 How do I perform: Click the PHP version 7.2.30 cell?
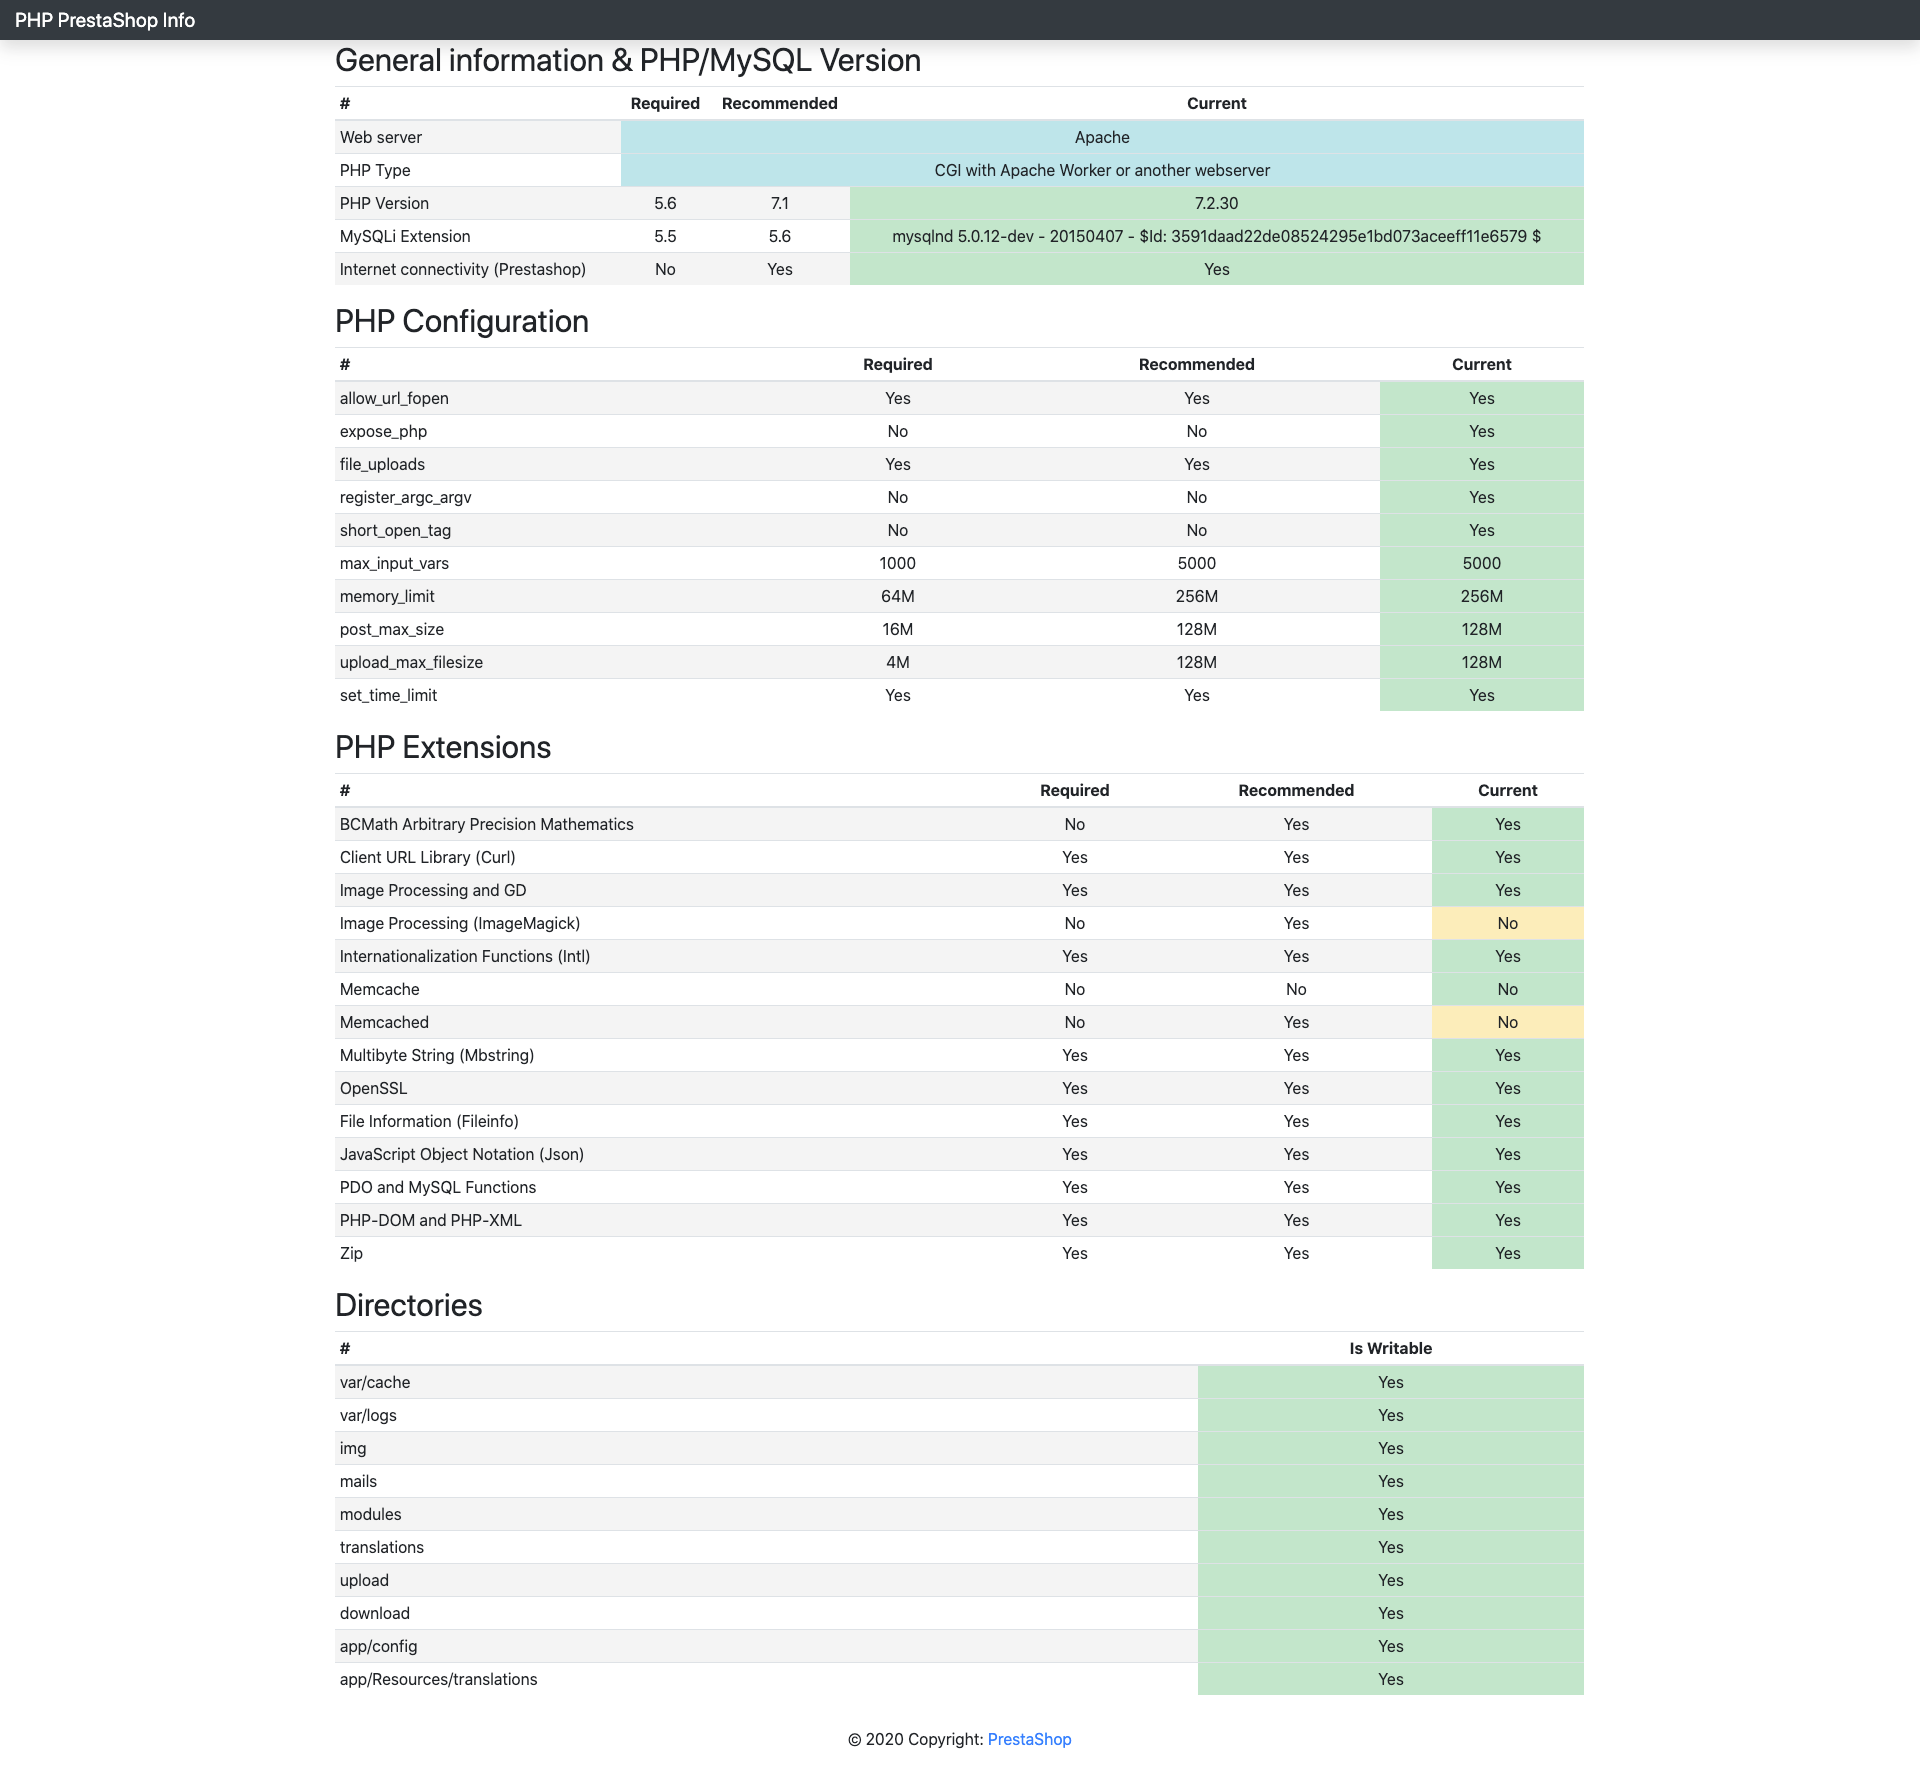coord(1216,203)
